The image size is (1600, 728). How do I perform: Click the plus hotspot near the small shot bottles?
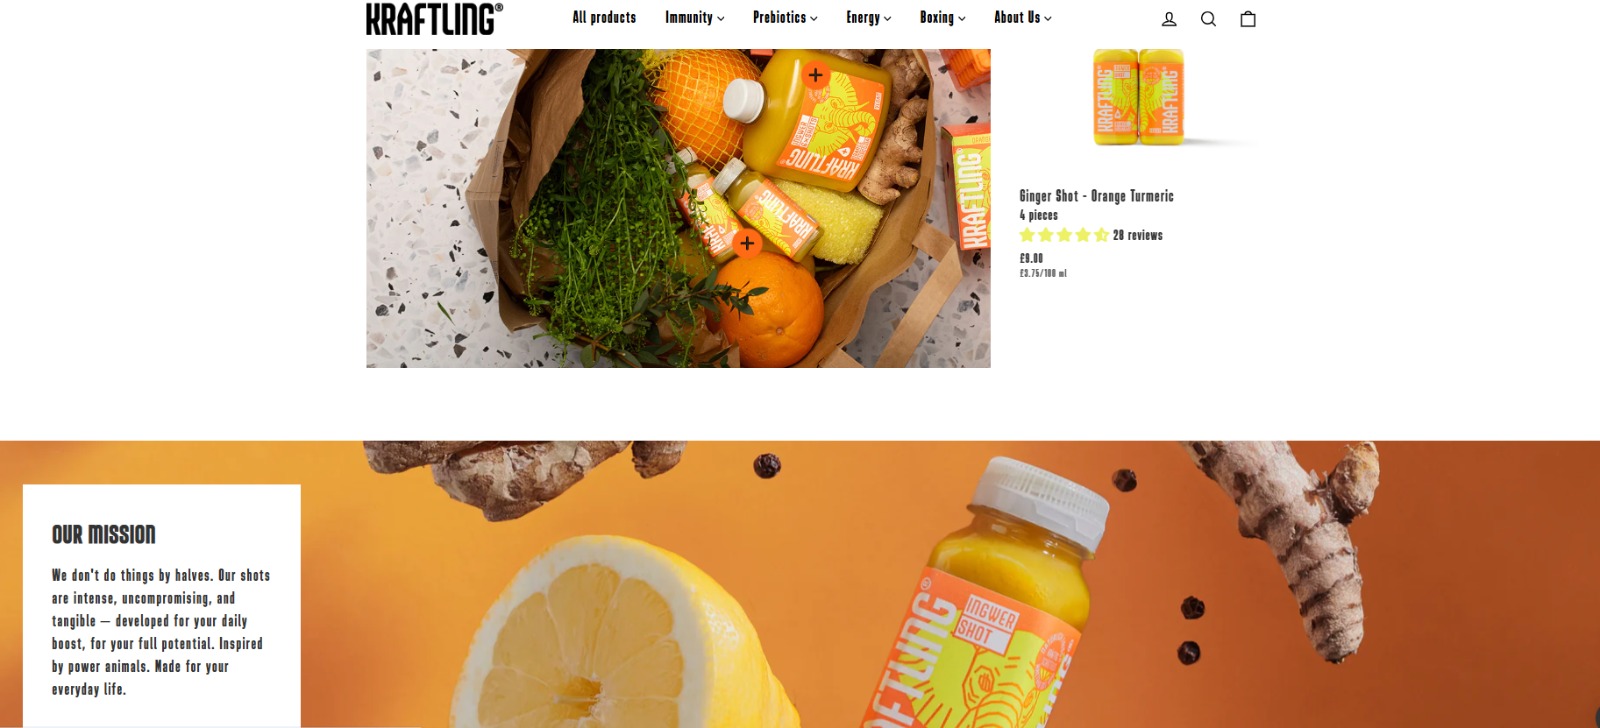(x=747, y=243)
